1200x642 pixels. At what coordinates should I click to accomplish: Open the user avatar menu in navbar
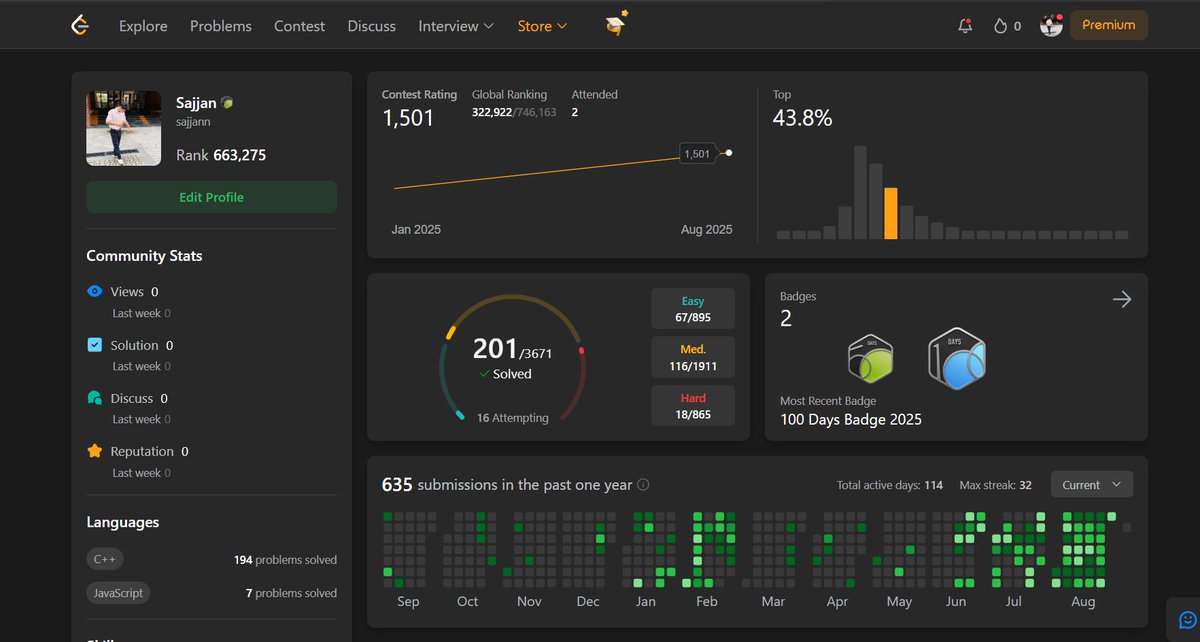pyautogui.click(x=1051, y=25)
